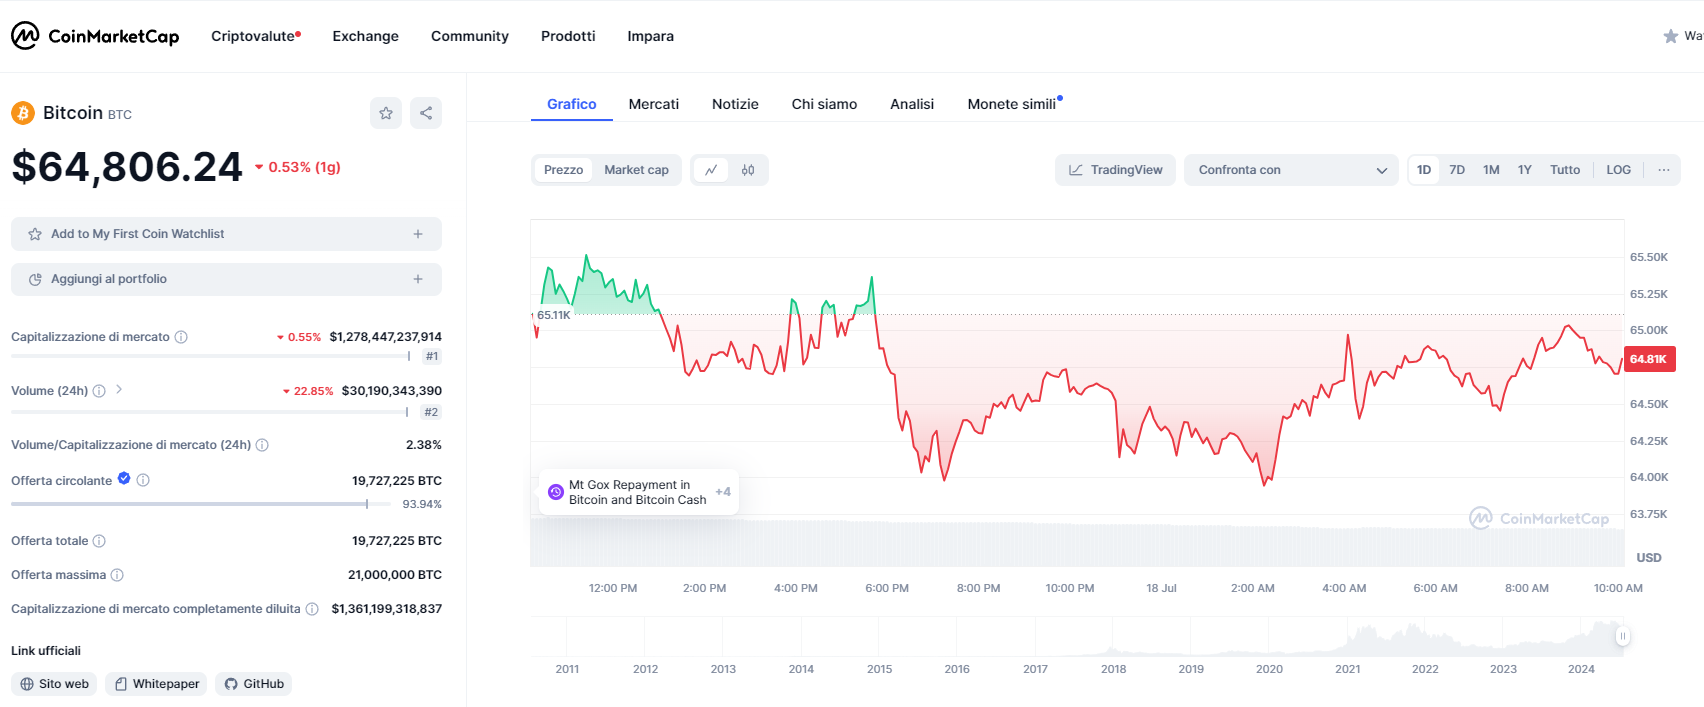Click info icon beside Capitalizzazione di mercato
Screen dimensions: 1704x707
181,337
